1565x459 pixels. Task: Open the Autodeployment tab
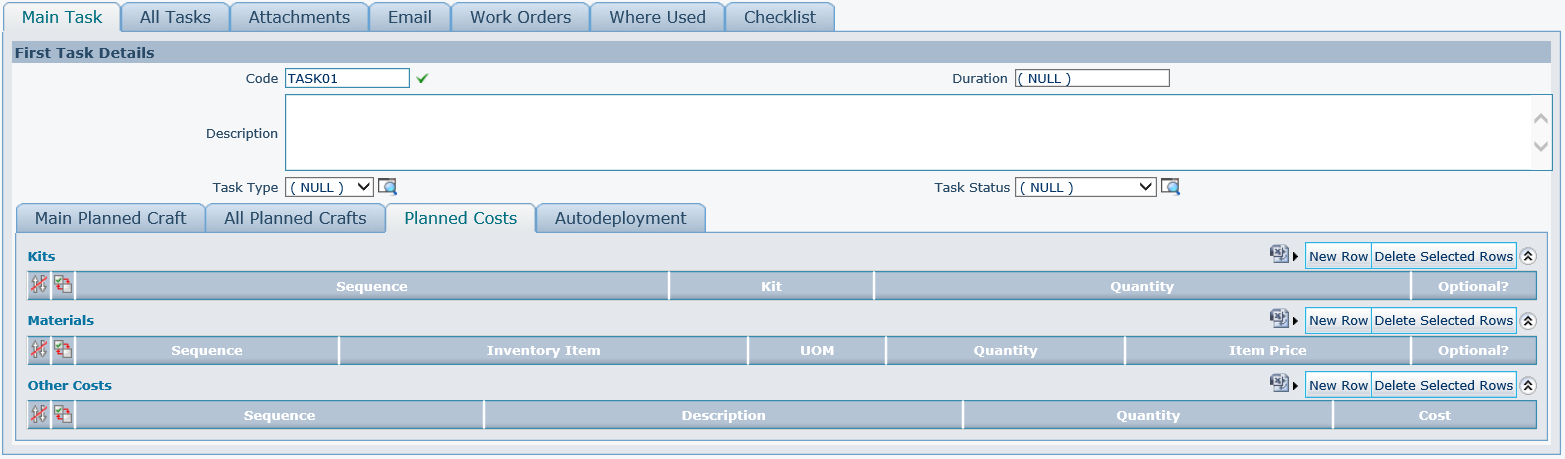point(620,218)
